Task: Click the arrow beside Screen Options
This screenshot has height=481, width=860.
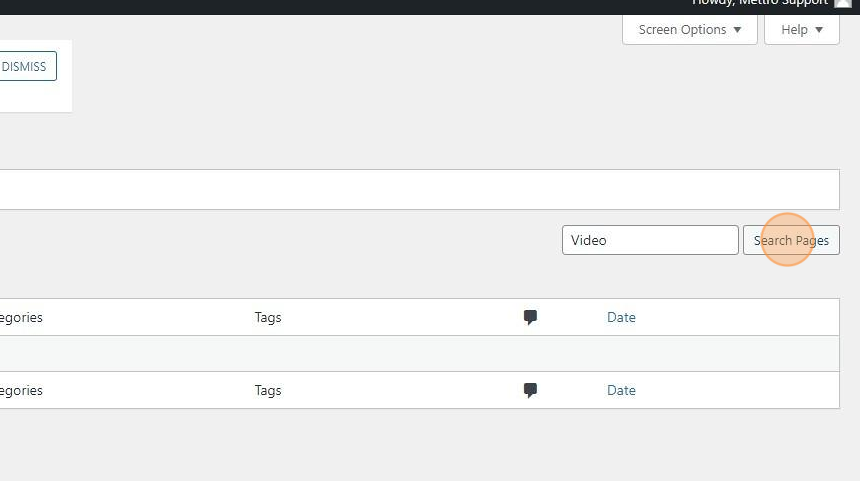Action: [x=738, y=30]
